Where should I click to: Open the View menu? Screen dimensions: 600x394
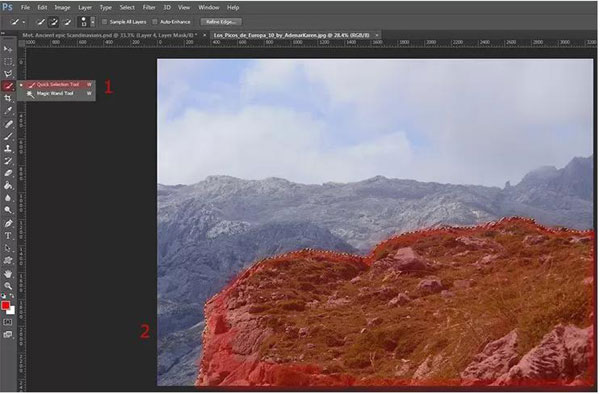pos(184,7)
